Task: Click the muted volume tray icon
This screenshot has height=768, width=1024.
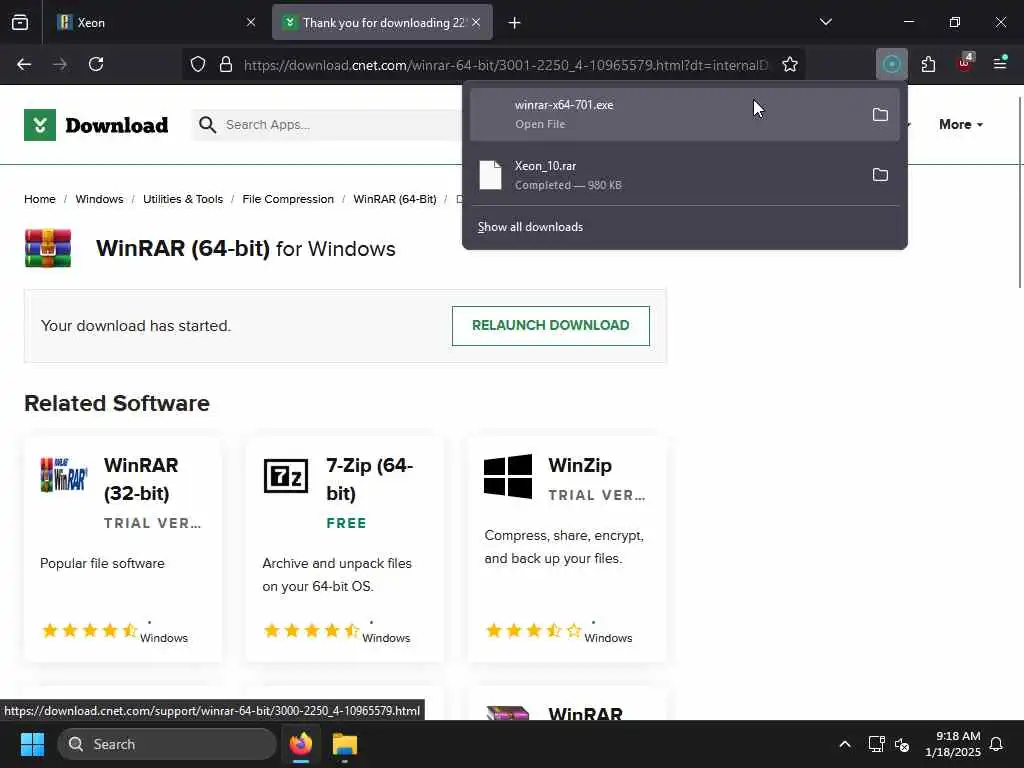Action: (x=902, y=744)
